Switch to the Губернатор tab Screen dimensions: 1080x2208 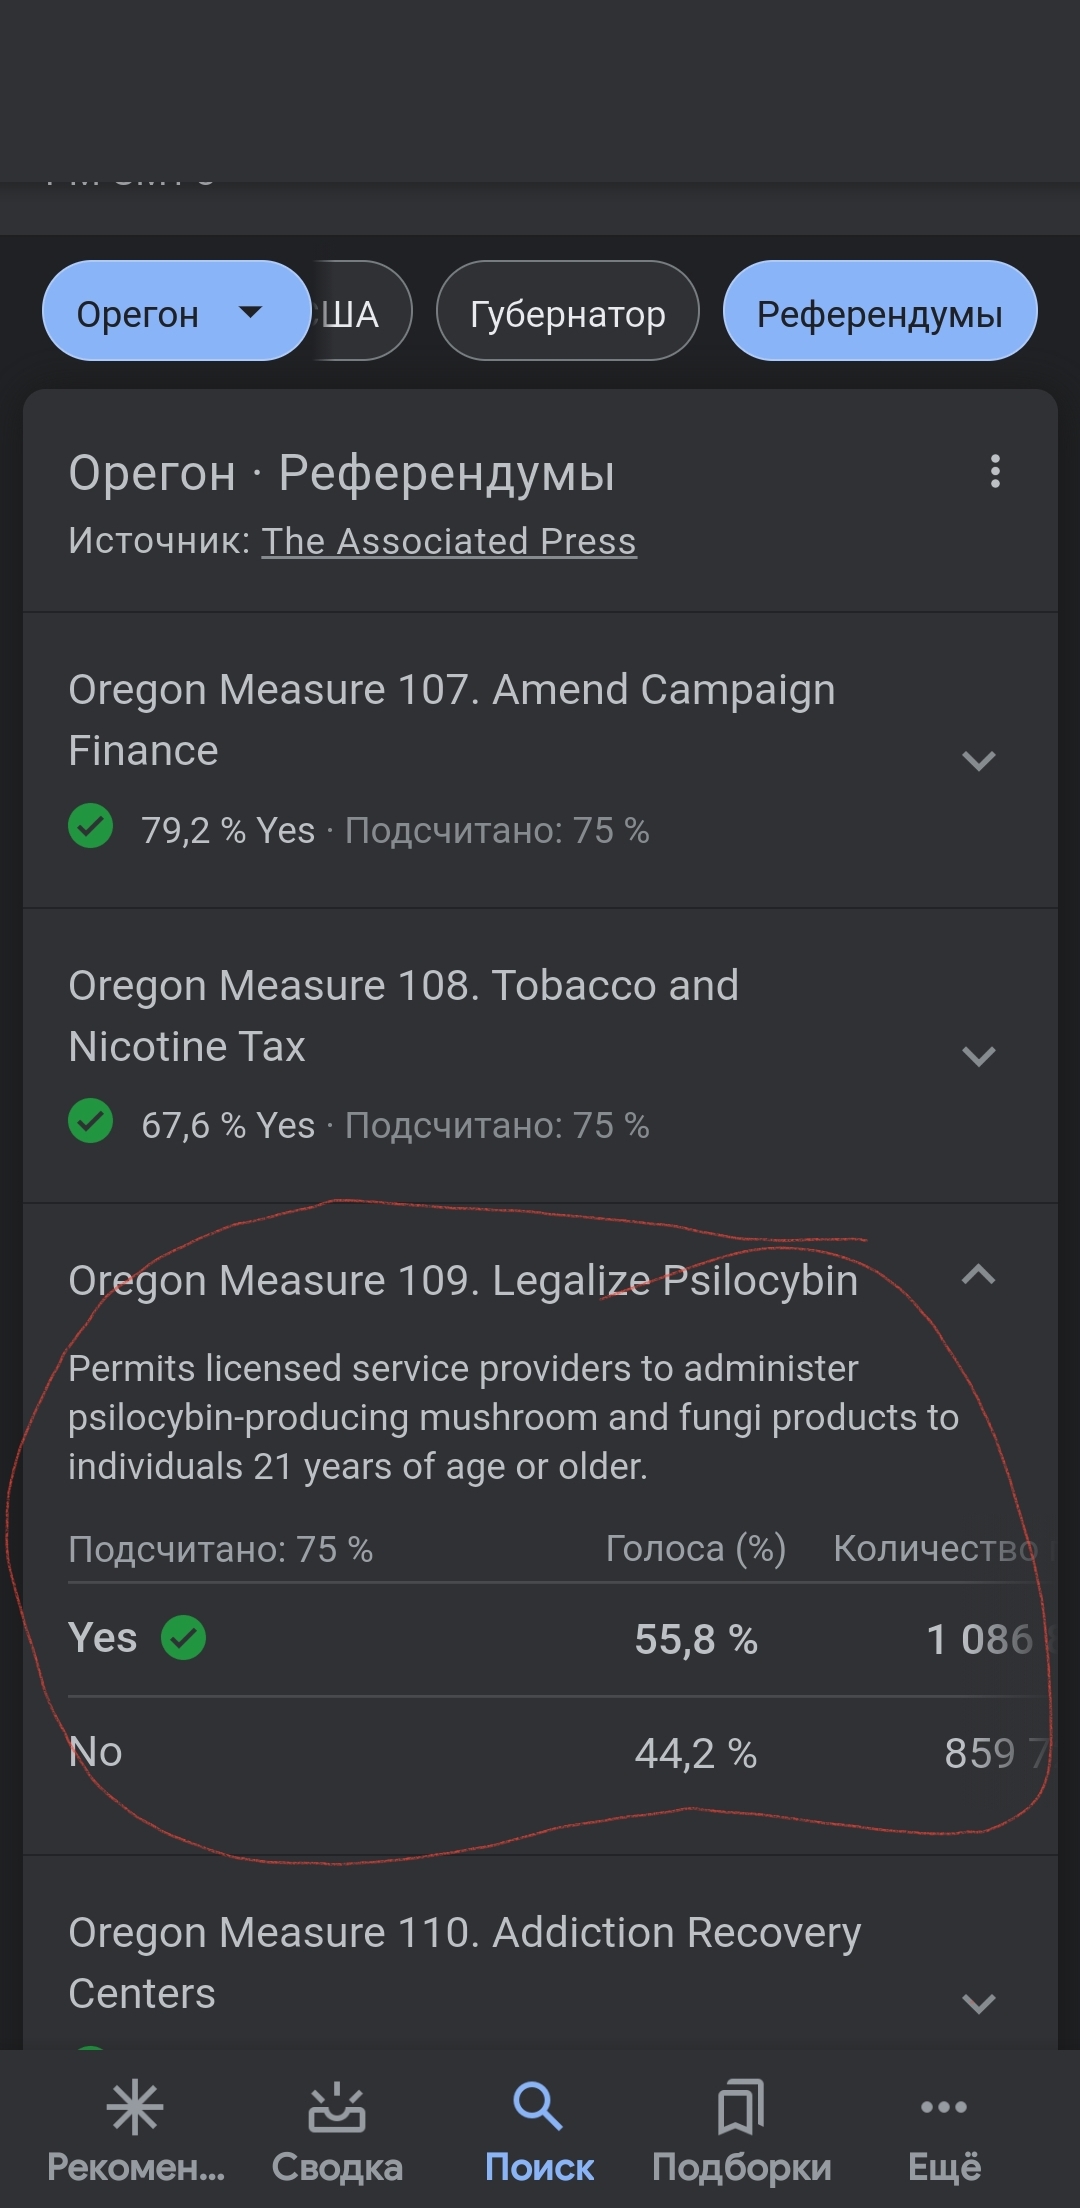tap(567, 312)
